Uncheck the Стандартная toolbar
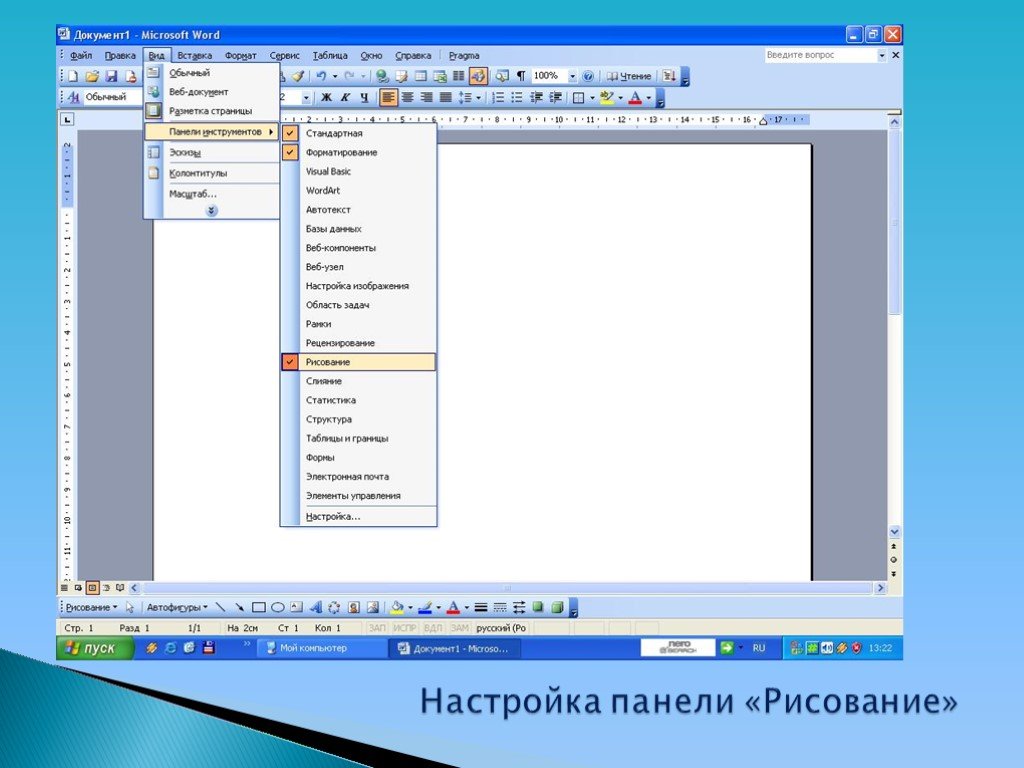 [x=359, y=133]
